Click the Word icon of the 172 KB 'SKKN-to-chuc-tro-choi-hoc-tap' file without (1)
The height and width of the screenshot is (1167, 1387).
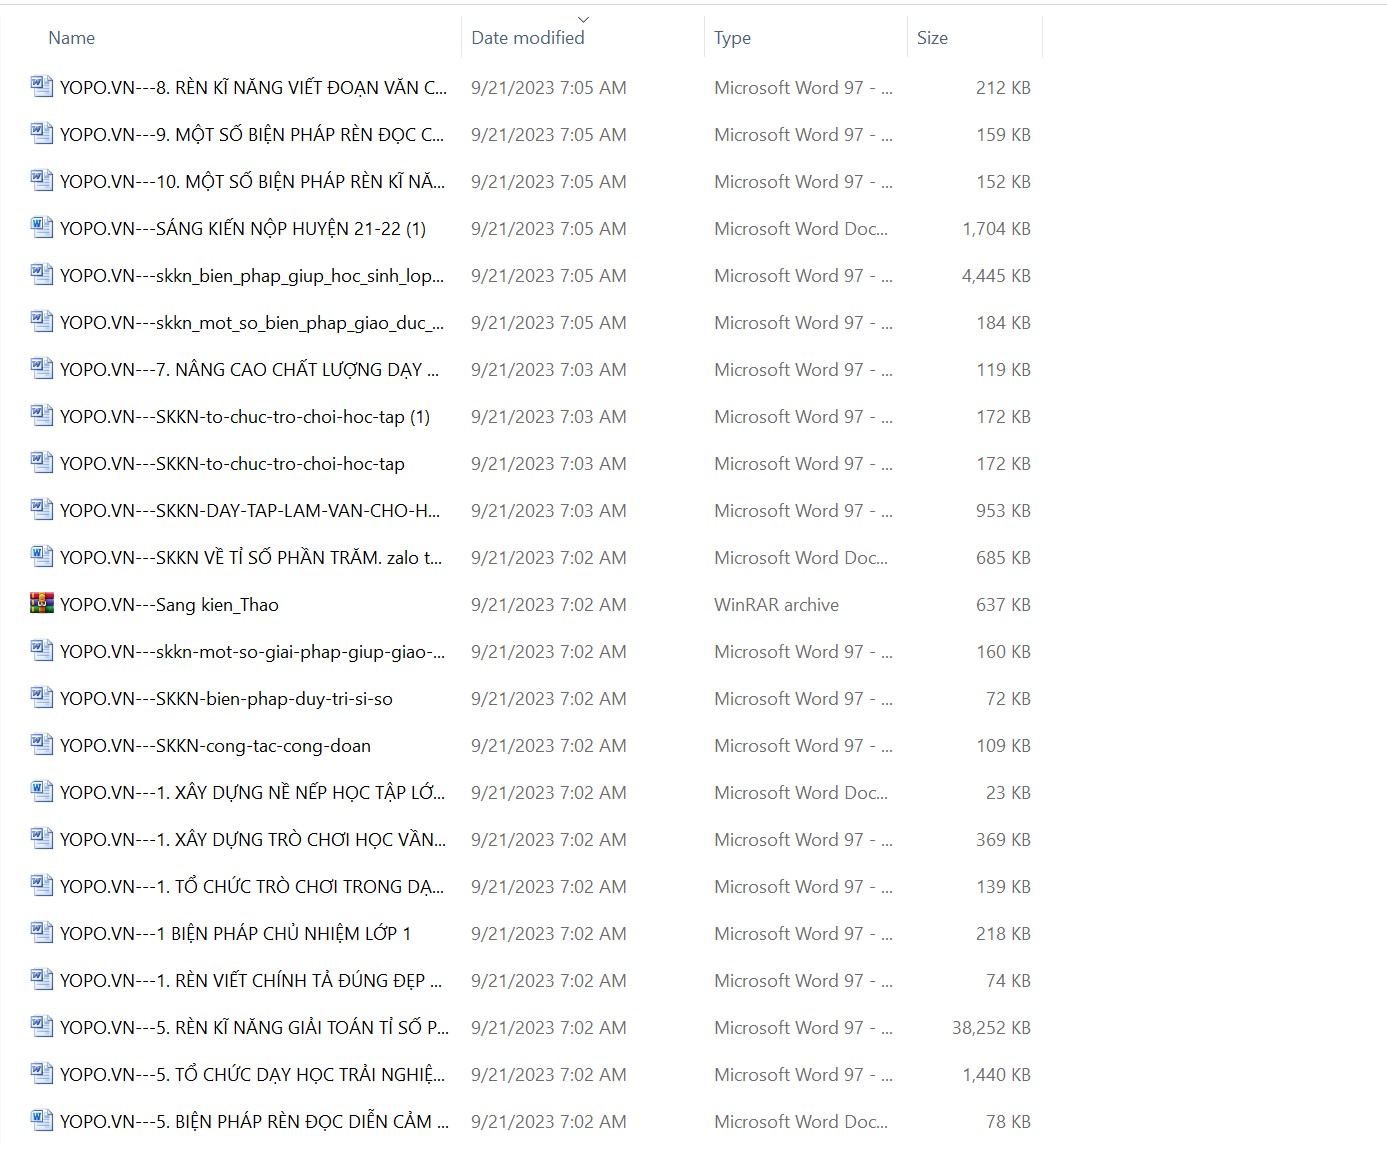coord(42,463)
